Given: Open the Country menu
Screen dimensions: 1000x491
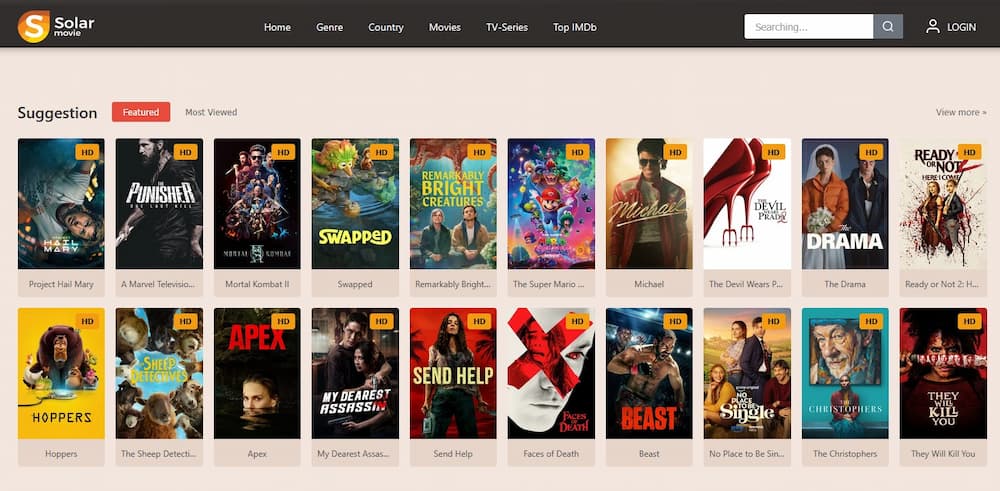Looking at the screenshot, I should click(386, 27).
